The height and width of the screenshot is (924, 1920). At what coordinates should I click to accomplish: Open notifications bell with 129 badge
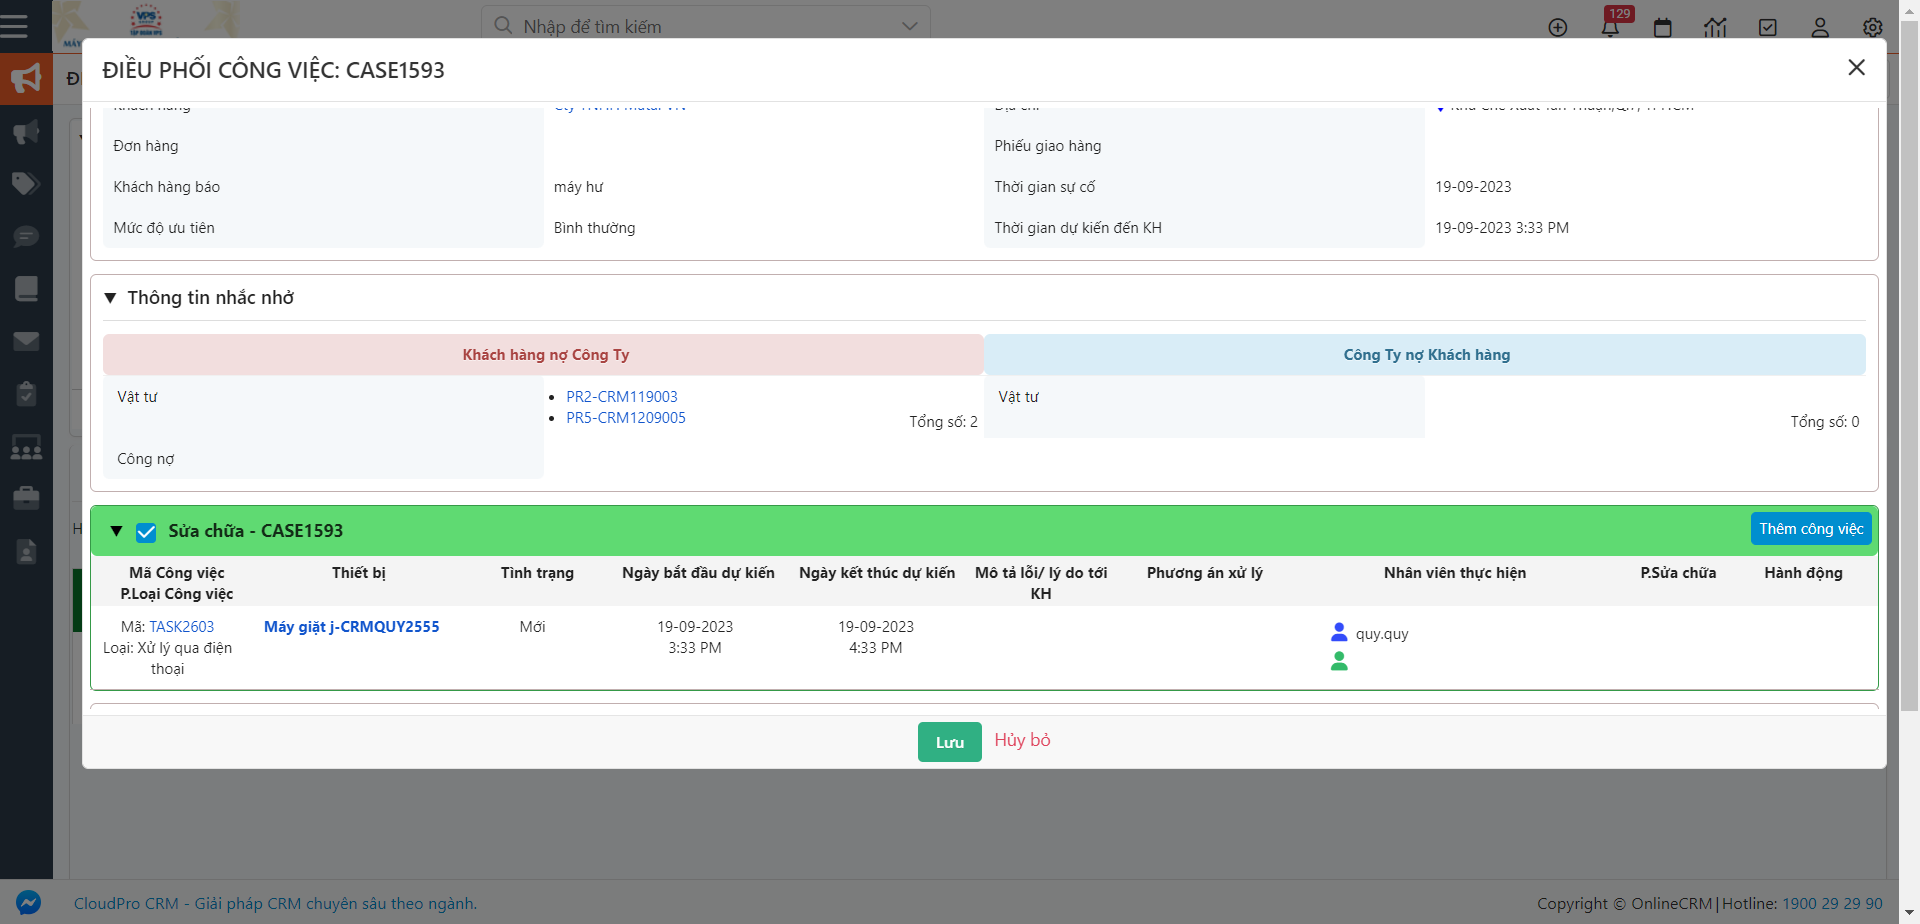pyautogui.click(x=1610, y=26)
